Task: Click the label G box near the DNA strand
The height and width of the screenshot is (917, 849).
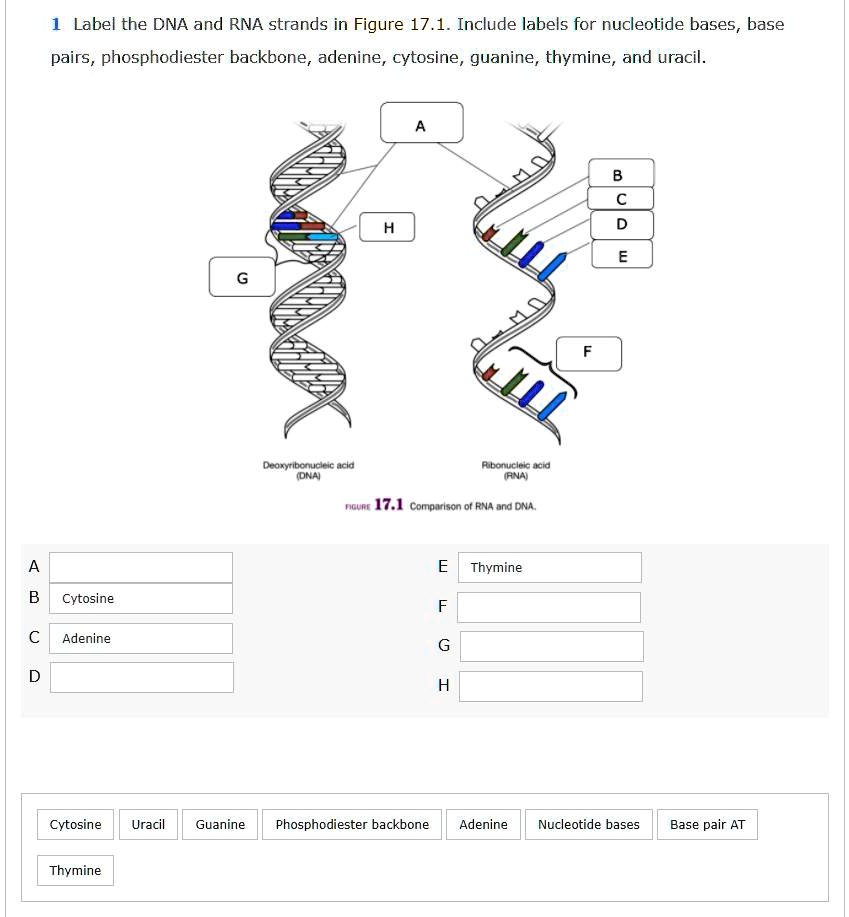Action: (241, 279)
